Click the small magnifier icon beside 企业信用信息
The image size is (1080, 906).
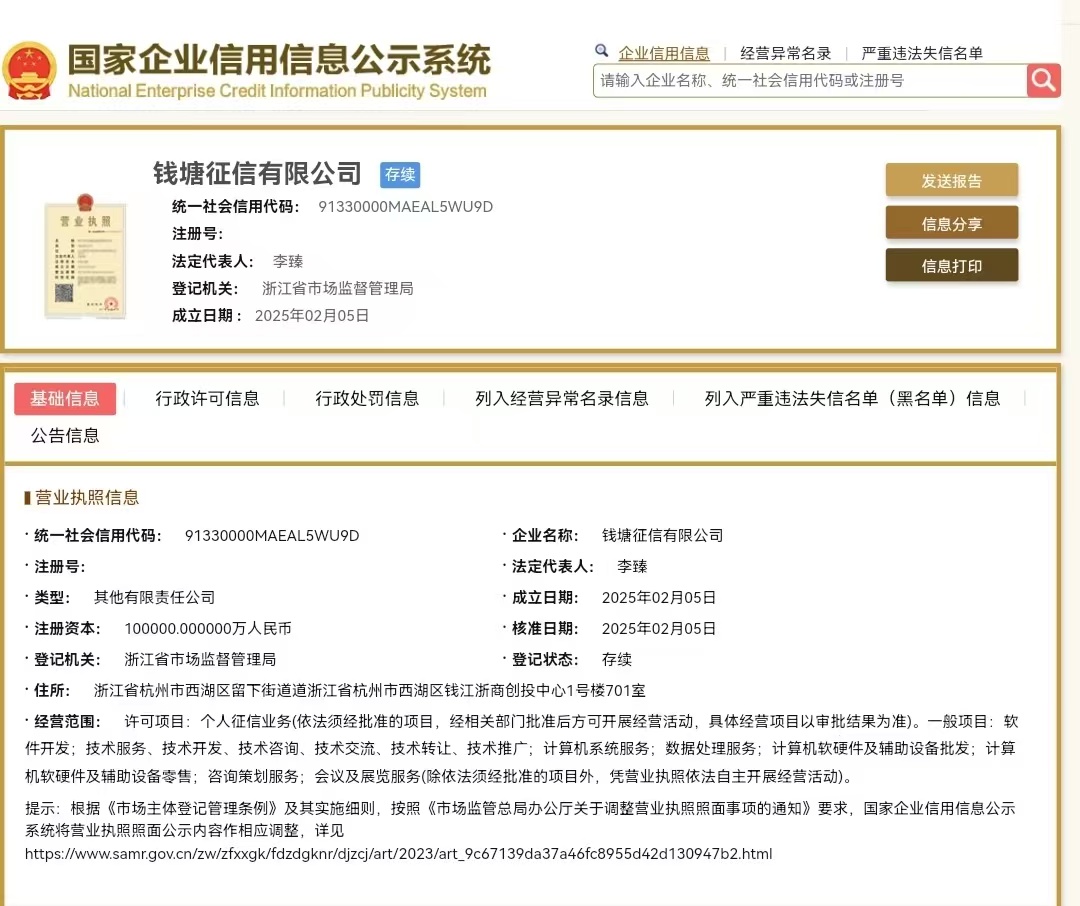(x=601, y=50)
